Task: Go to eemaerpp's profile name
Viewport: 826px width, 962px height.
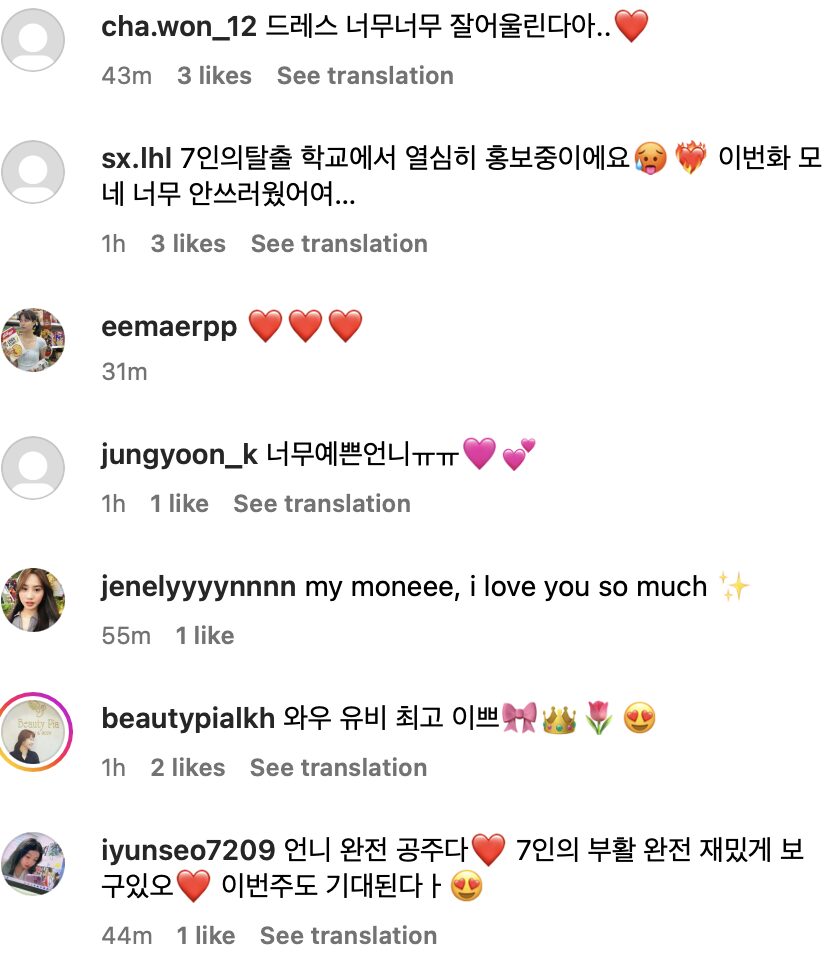Action: click(x=169, y=327)
